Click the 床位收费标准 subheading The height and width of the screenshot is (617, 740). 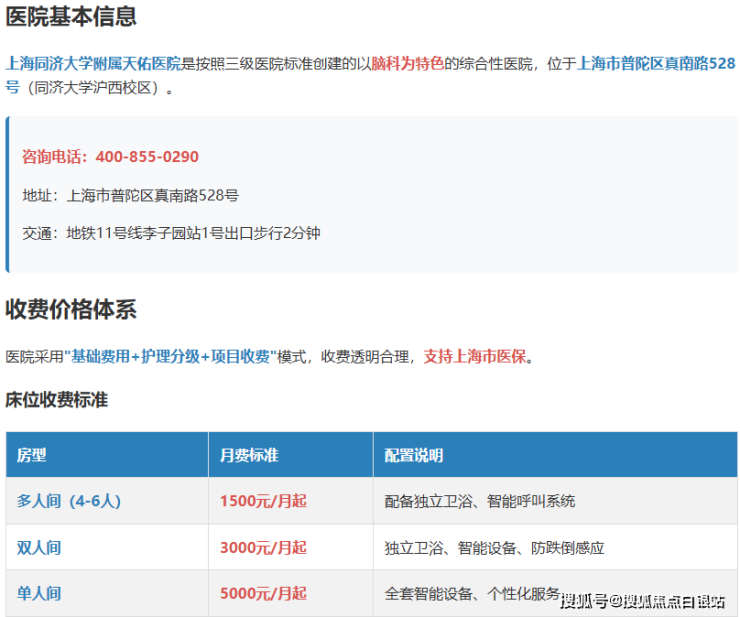pos(57,400)
